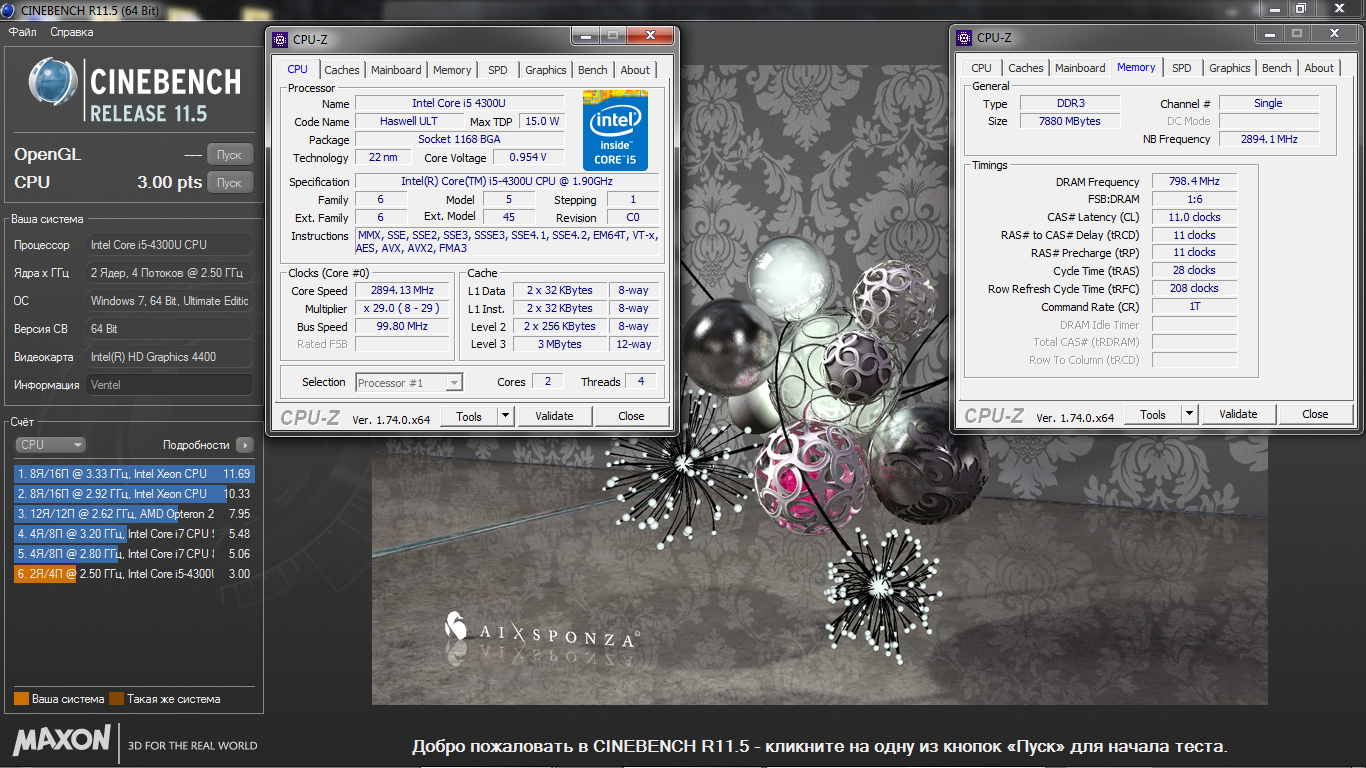
Task: Open Tools dropdown arrow in right CPU-Z
Action: coord(1189,414)
